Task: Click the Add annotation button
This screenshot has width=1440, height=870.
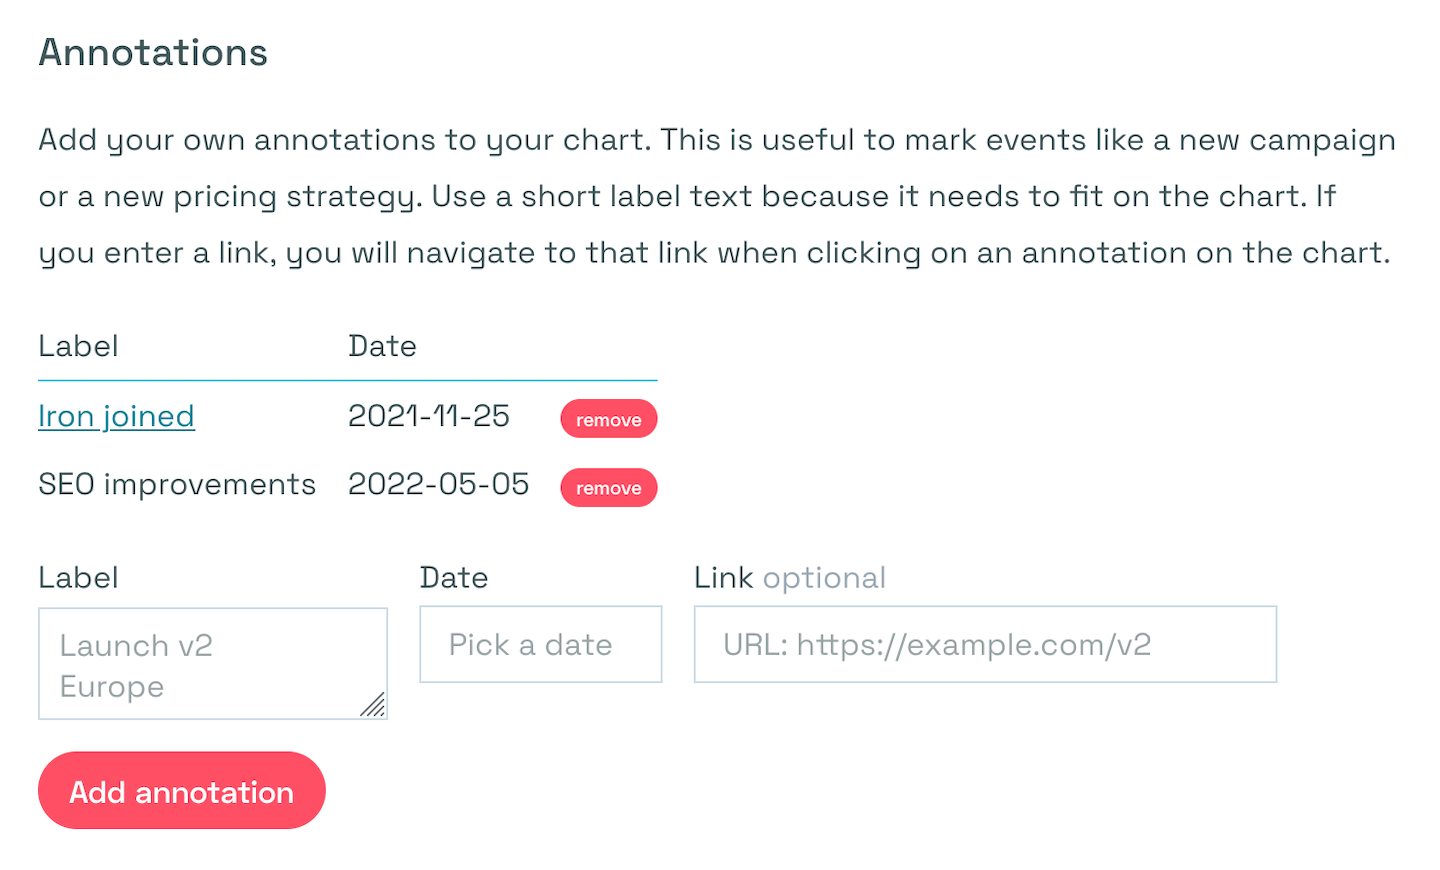Action: 181,790
